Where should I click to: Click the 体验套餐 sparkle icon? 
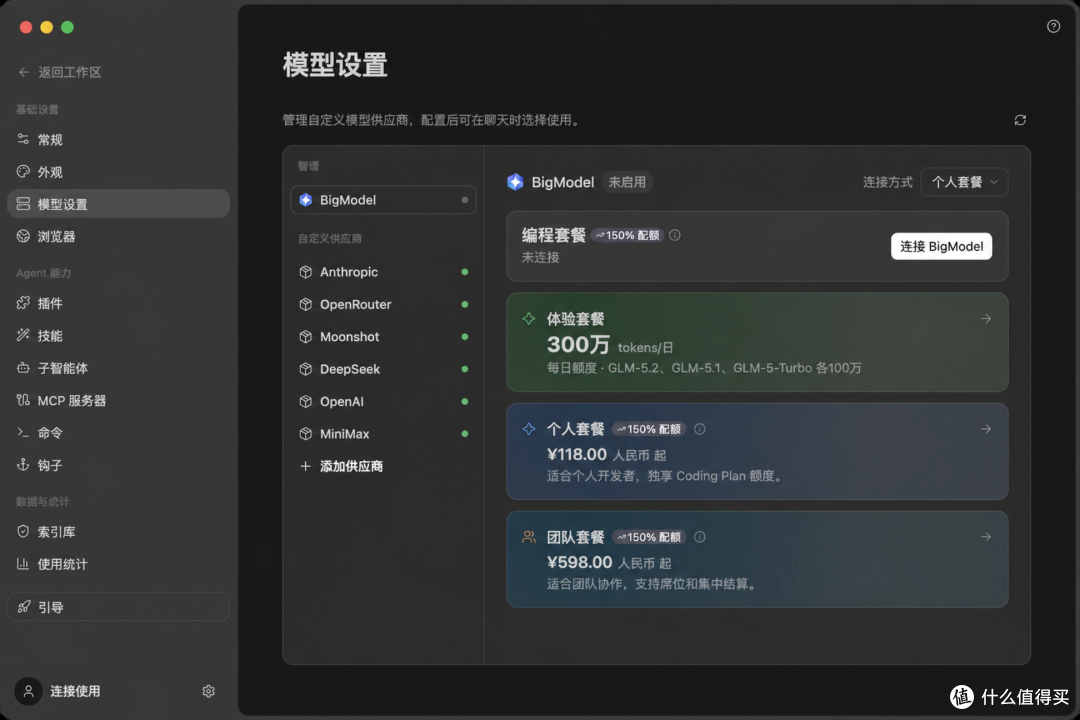coord(529,318)
